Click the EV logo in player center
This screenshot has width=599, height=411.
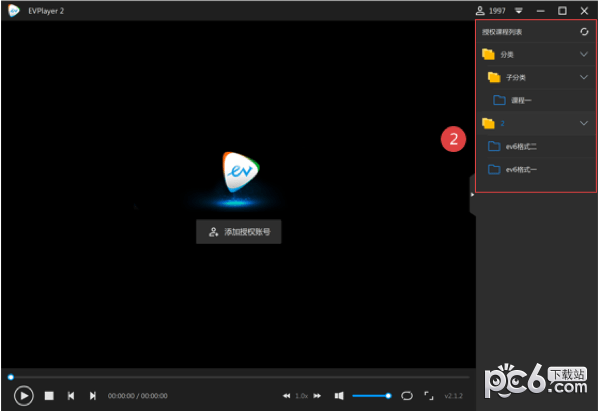pos(241,172)
